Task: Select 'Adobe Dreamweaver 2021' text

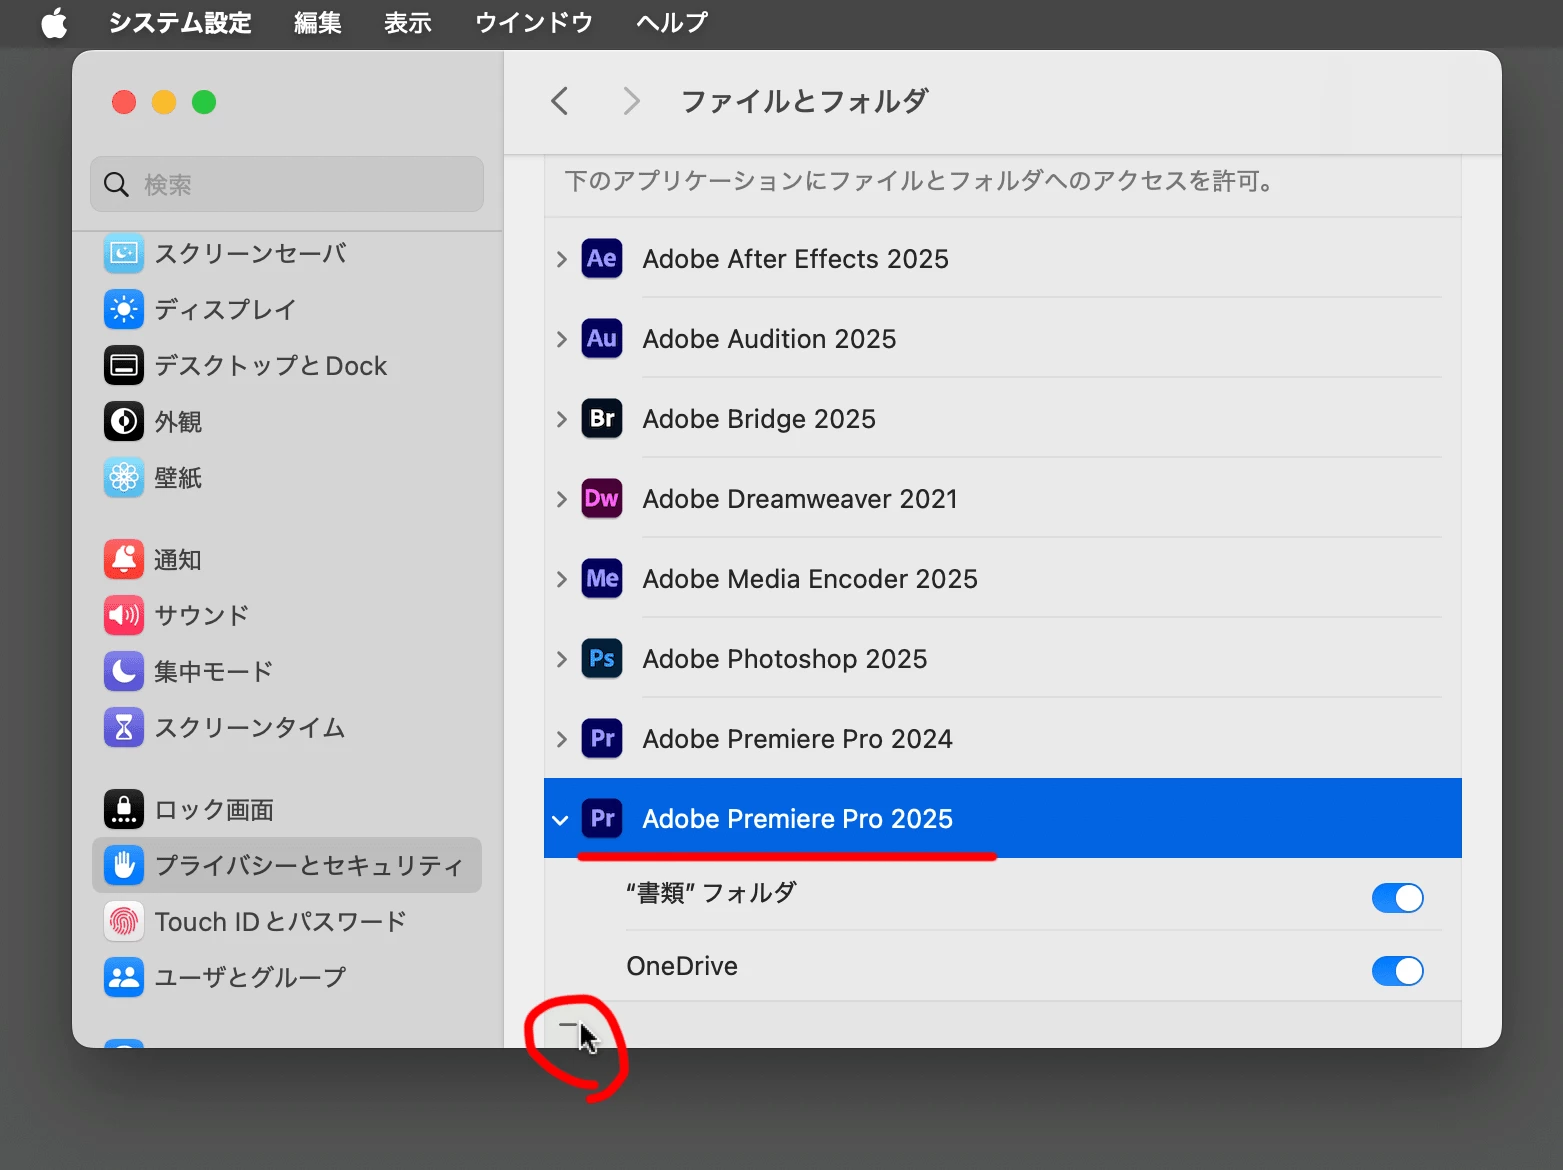Action: (801, 499)
